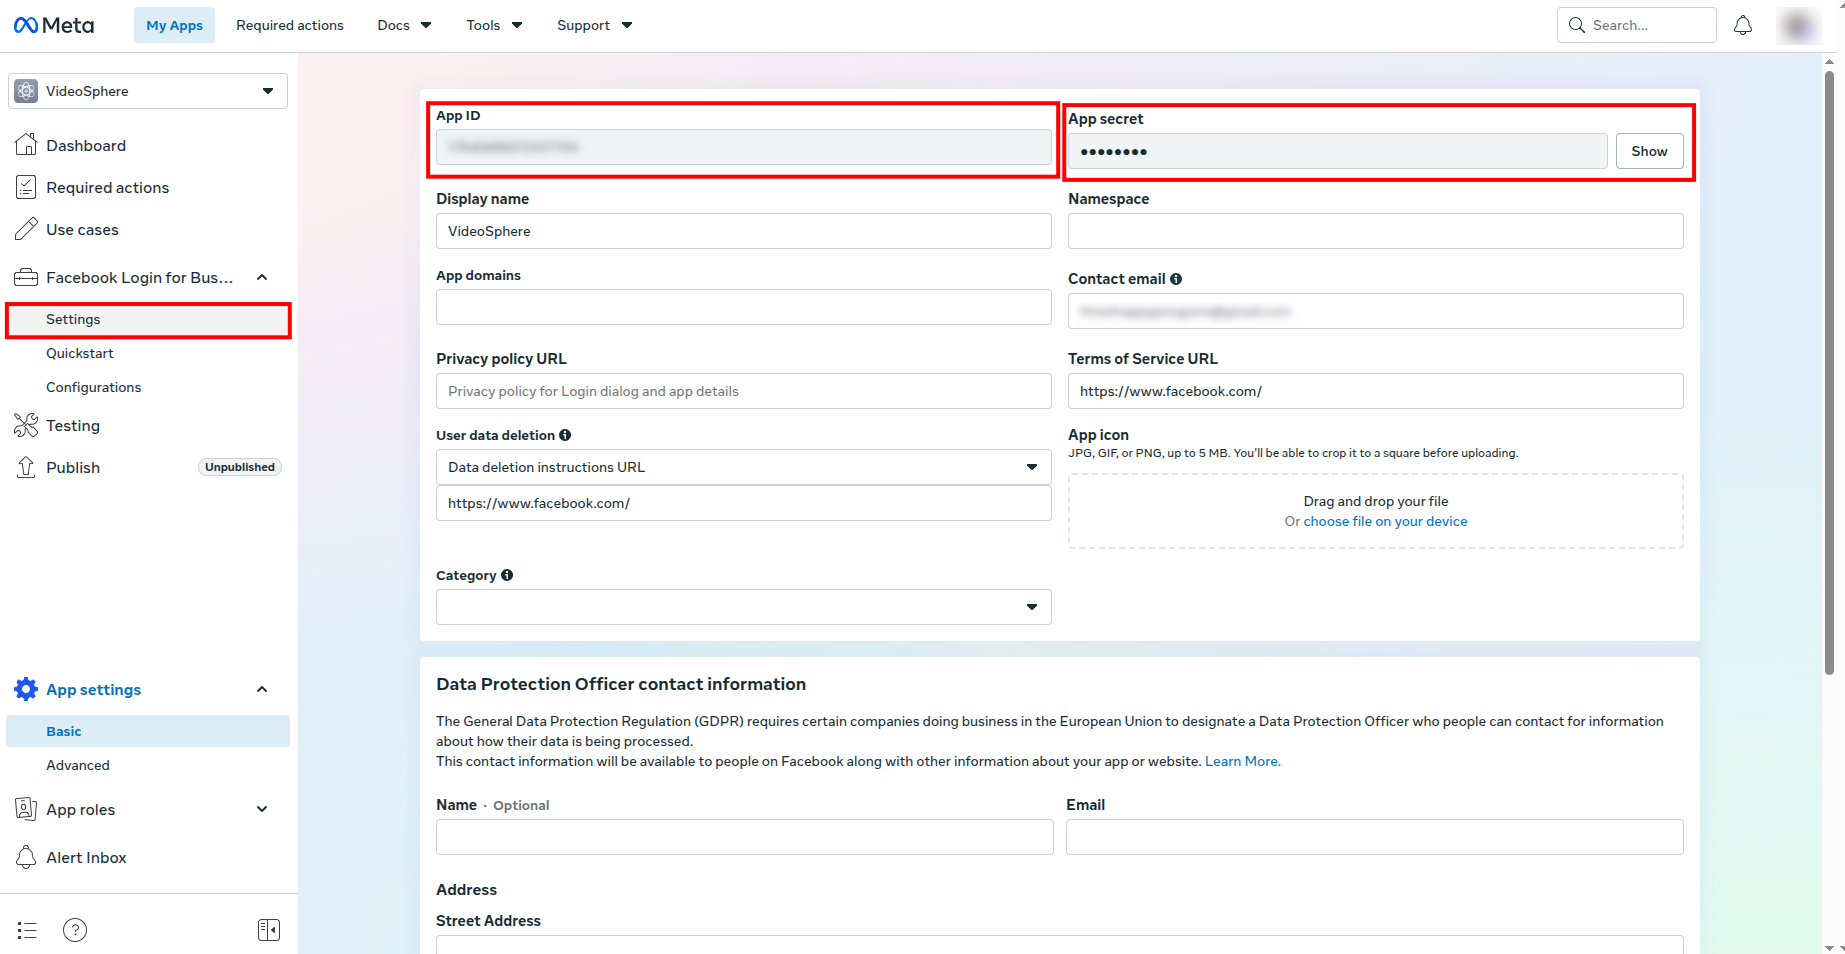
Task: Click the Data Protection Officer Name field
Action: point(744,837)
